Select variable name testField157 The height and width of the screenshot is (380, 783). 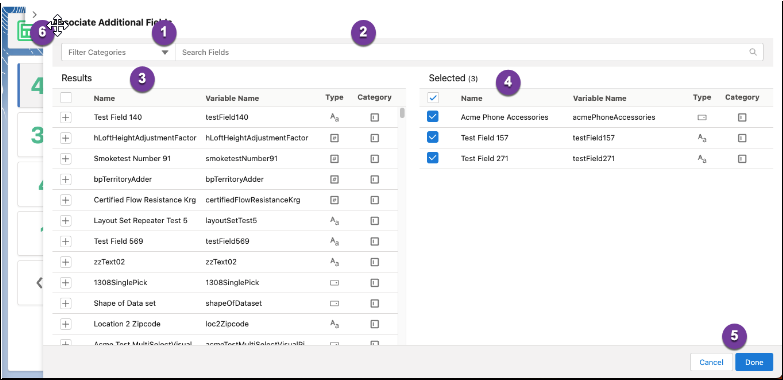point(594,138)
